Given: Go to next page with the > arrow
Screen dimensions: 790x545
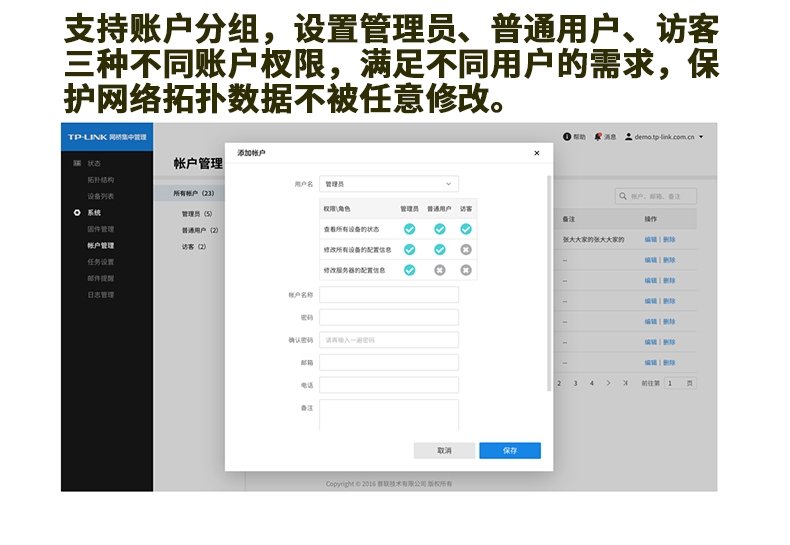Looking at the screenshot, I should [608, 383].
